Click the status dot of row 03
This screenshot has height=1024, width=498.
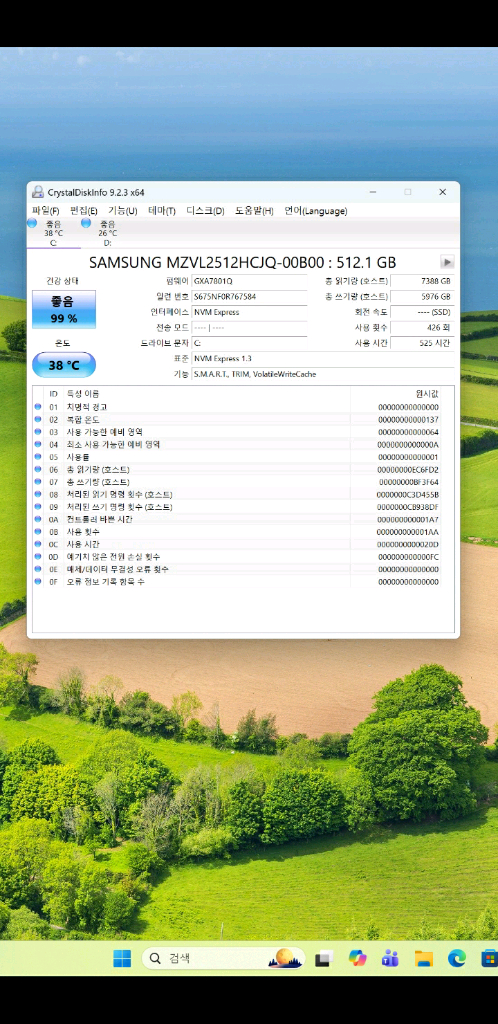pyautogui.click(x=38, y=432)
